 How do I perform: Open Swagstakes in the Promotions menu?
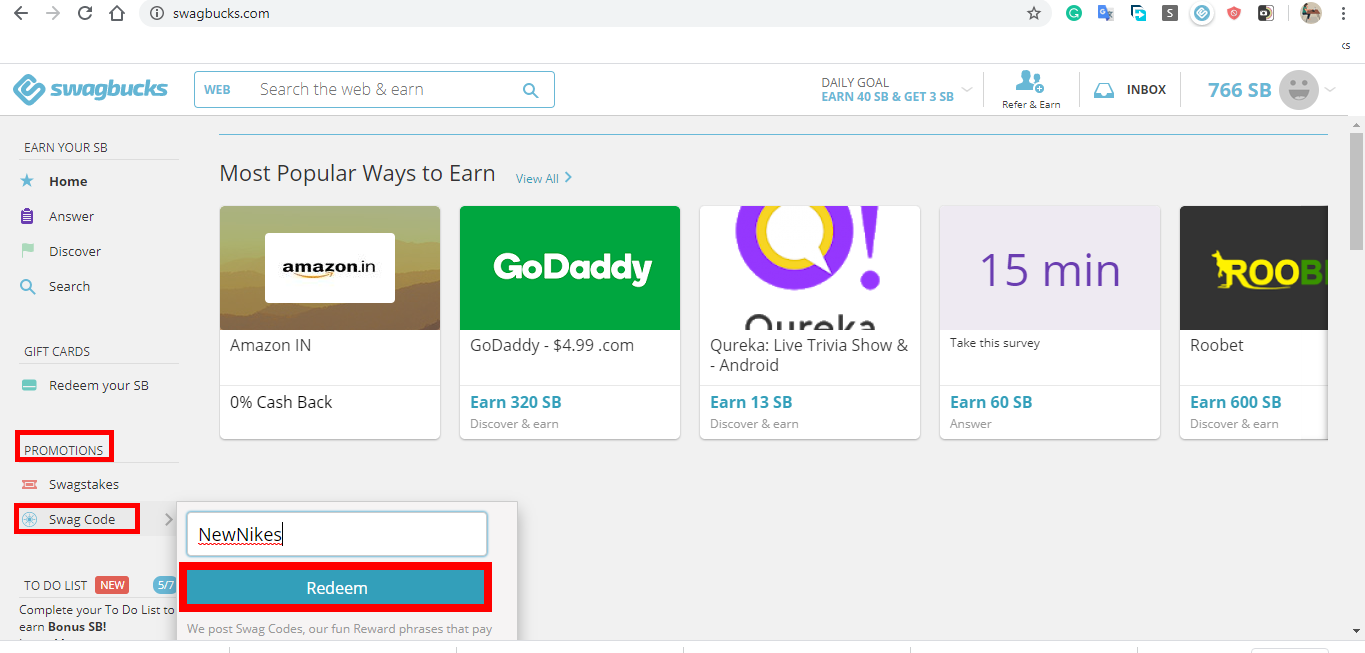coord(84,485)
